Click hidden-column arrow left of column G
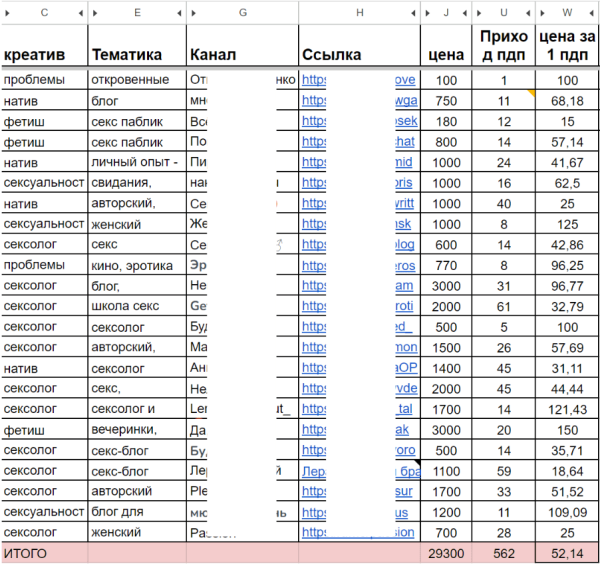Image resolution: width=600 pixels, height=564 pixels. click(x=195, y=13)
